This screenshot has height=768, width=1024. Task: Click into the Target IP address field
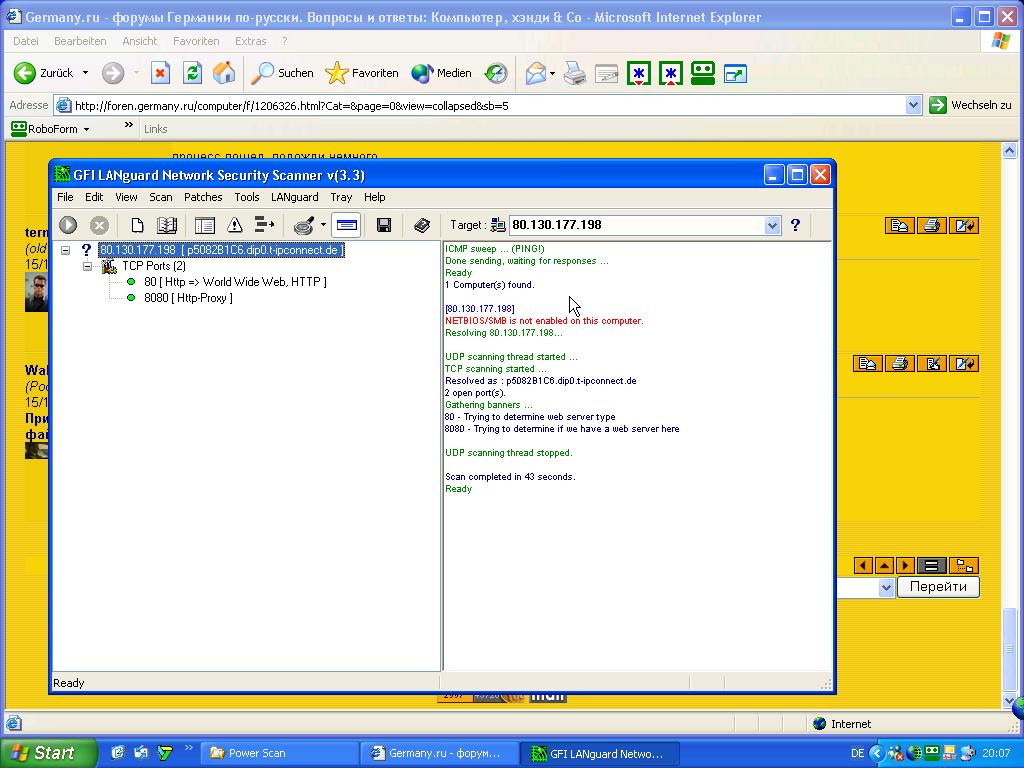[637, 225]
